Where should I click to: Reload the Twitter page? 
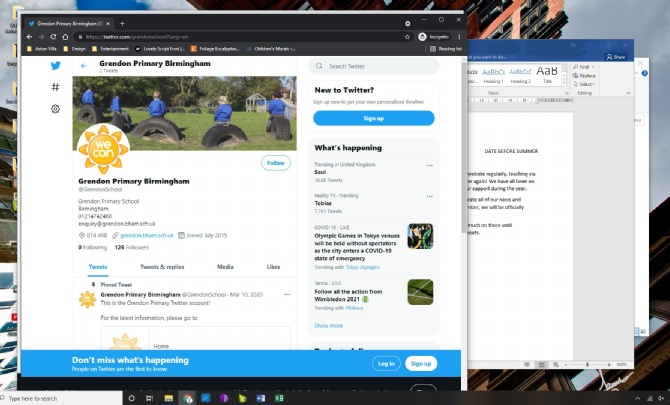point(53,37)
